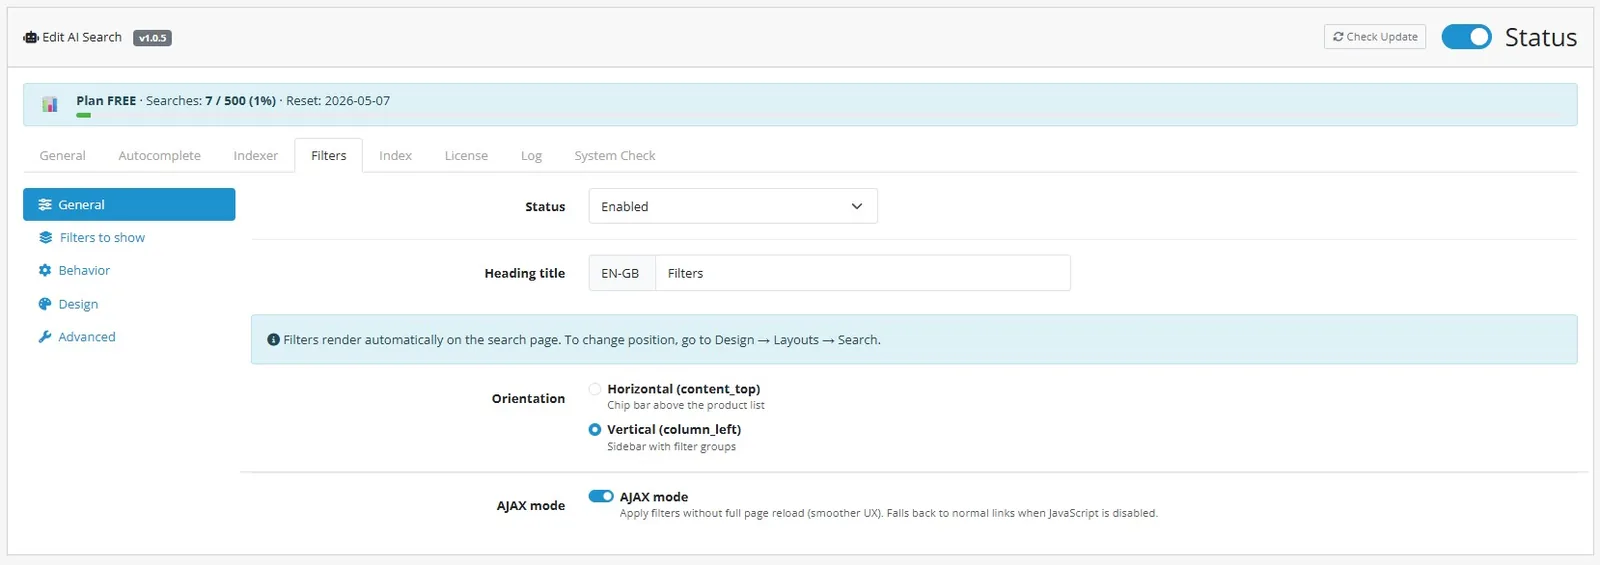Click Chip bar above the product list text
This screenshot has width=1600, height=565.
(x=686, y=406)
